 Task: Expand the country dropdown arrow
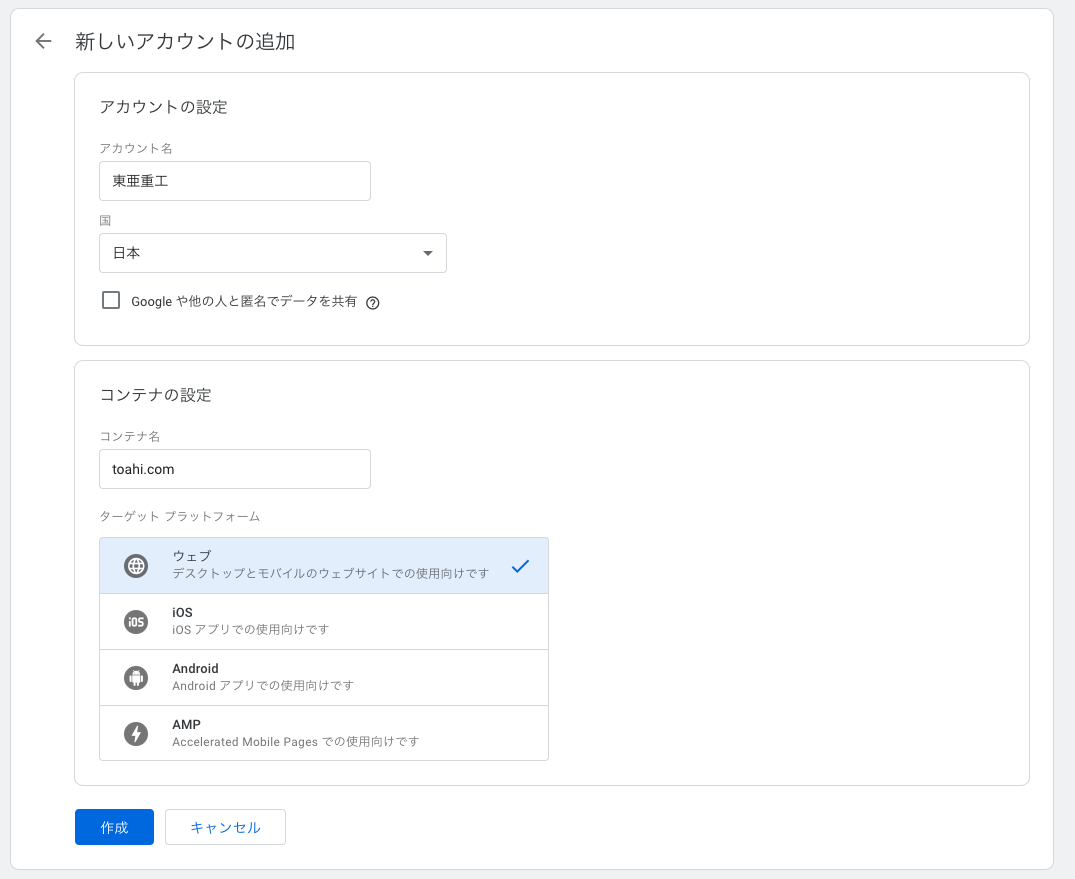tap(428, 253)
